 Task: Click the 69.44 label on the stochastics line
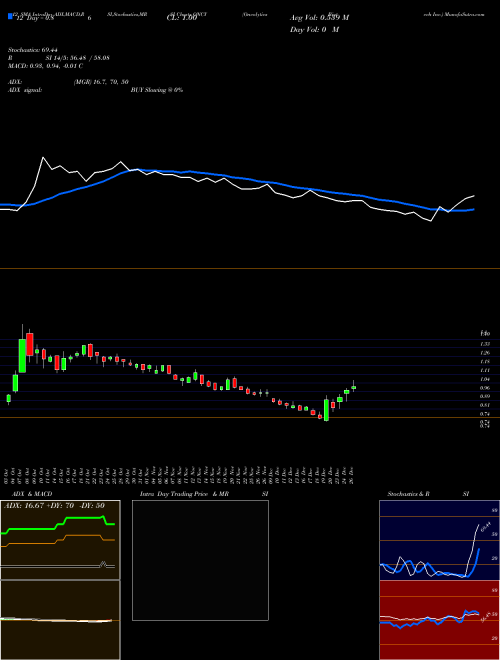[x=486, y=527]
